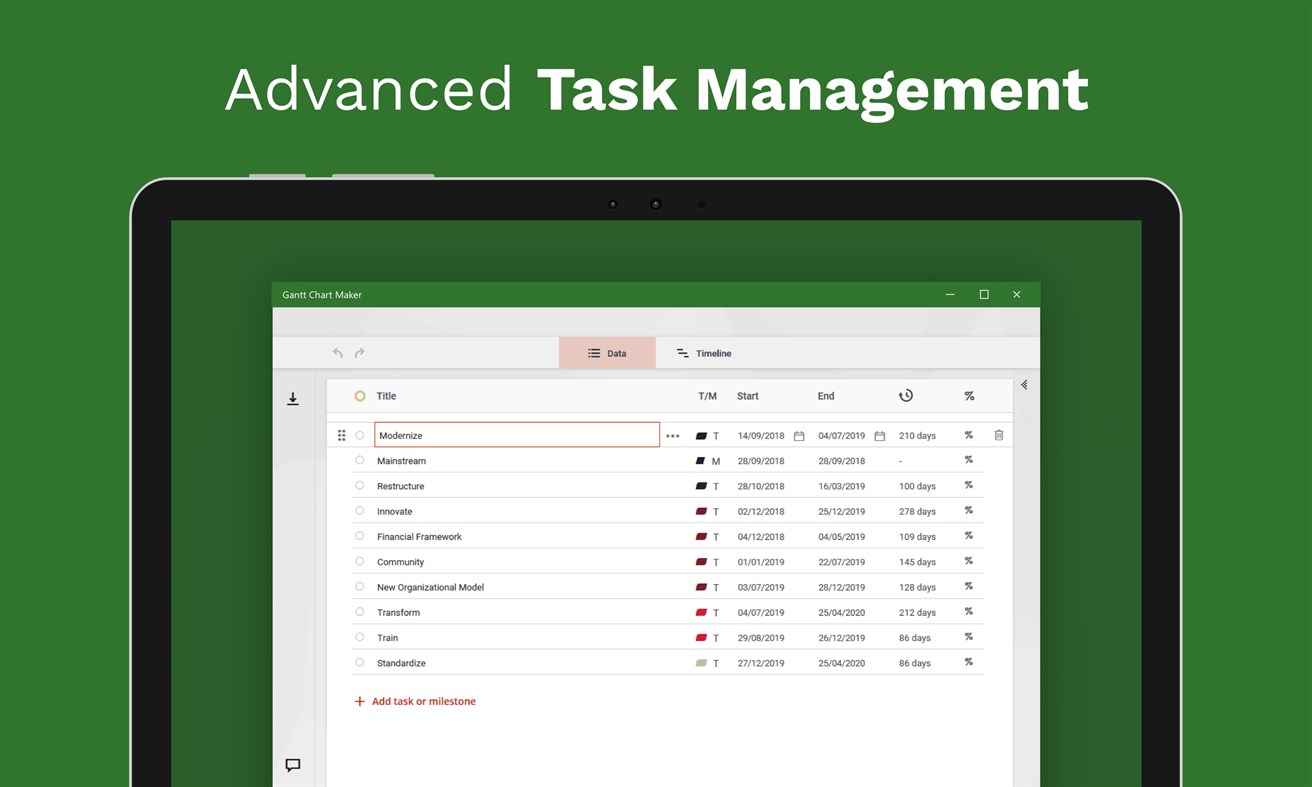Grab the drag handle beside the Modernize row
This screenshot has height=787, width=1312.
(x=341, y=435)
